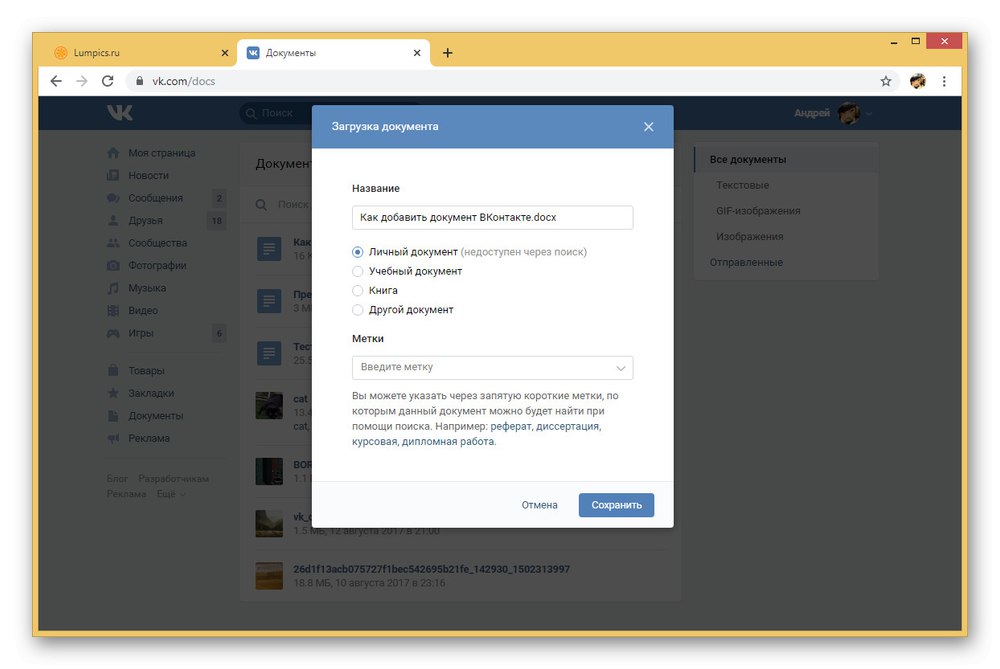
Task: Open Андрей profile dropdown in header
Action: [x=833, y=114]
